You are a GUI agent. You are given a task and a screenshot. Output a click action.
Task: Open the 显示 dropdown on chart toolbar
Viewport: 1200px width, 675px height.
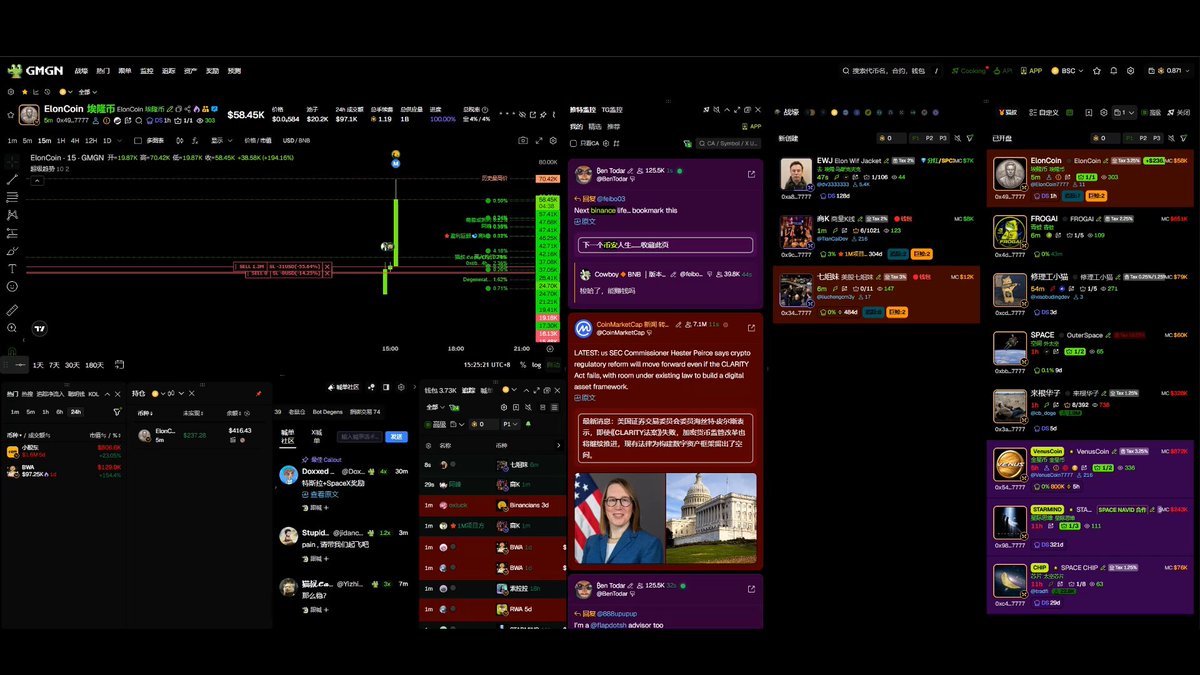point(224,140)
